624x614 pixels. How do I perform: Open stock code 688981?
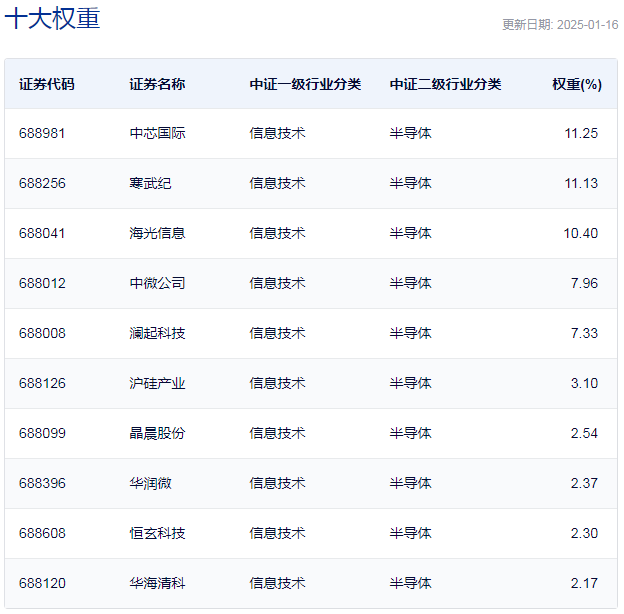click(42, 133)
